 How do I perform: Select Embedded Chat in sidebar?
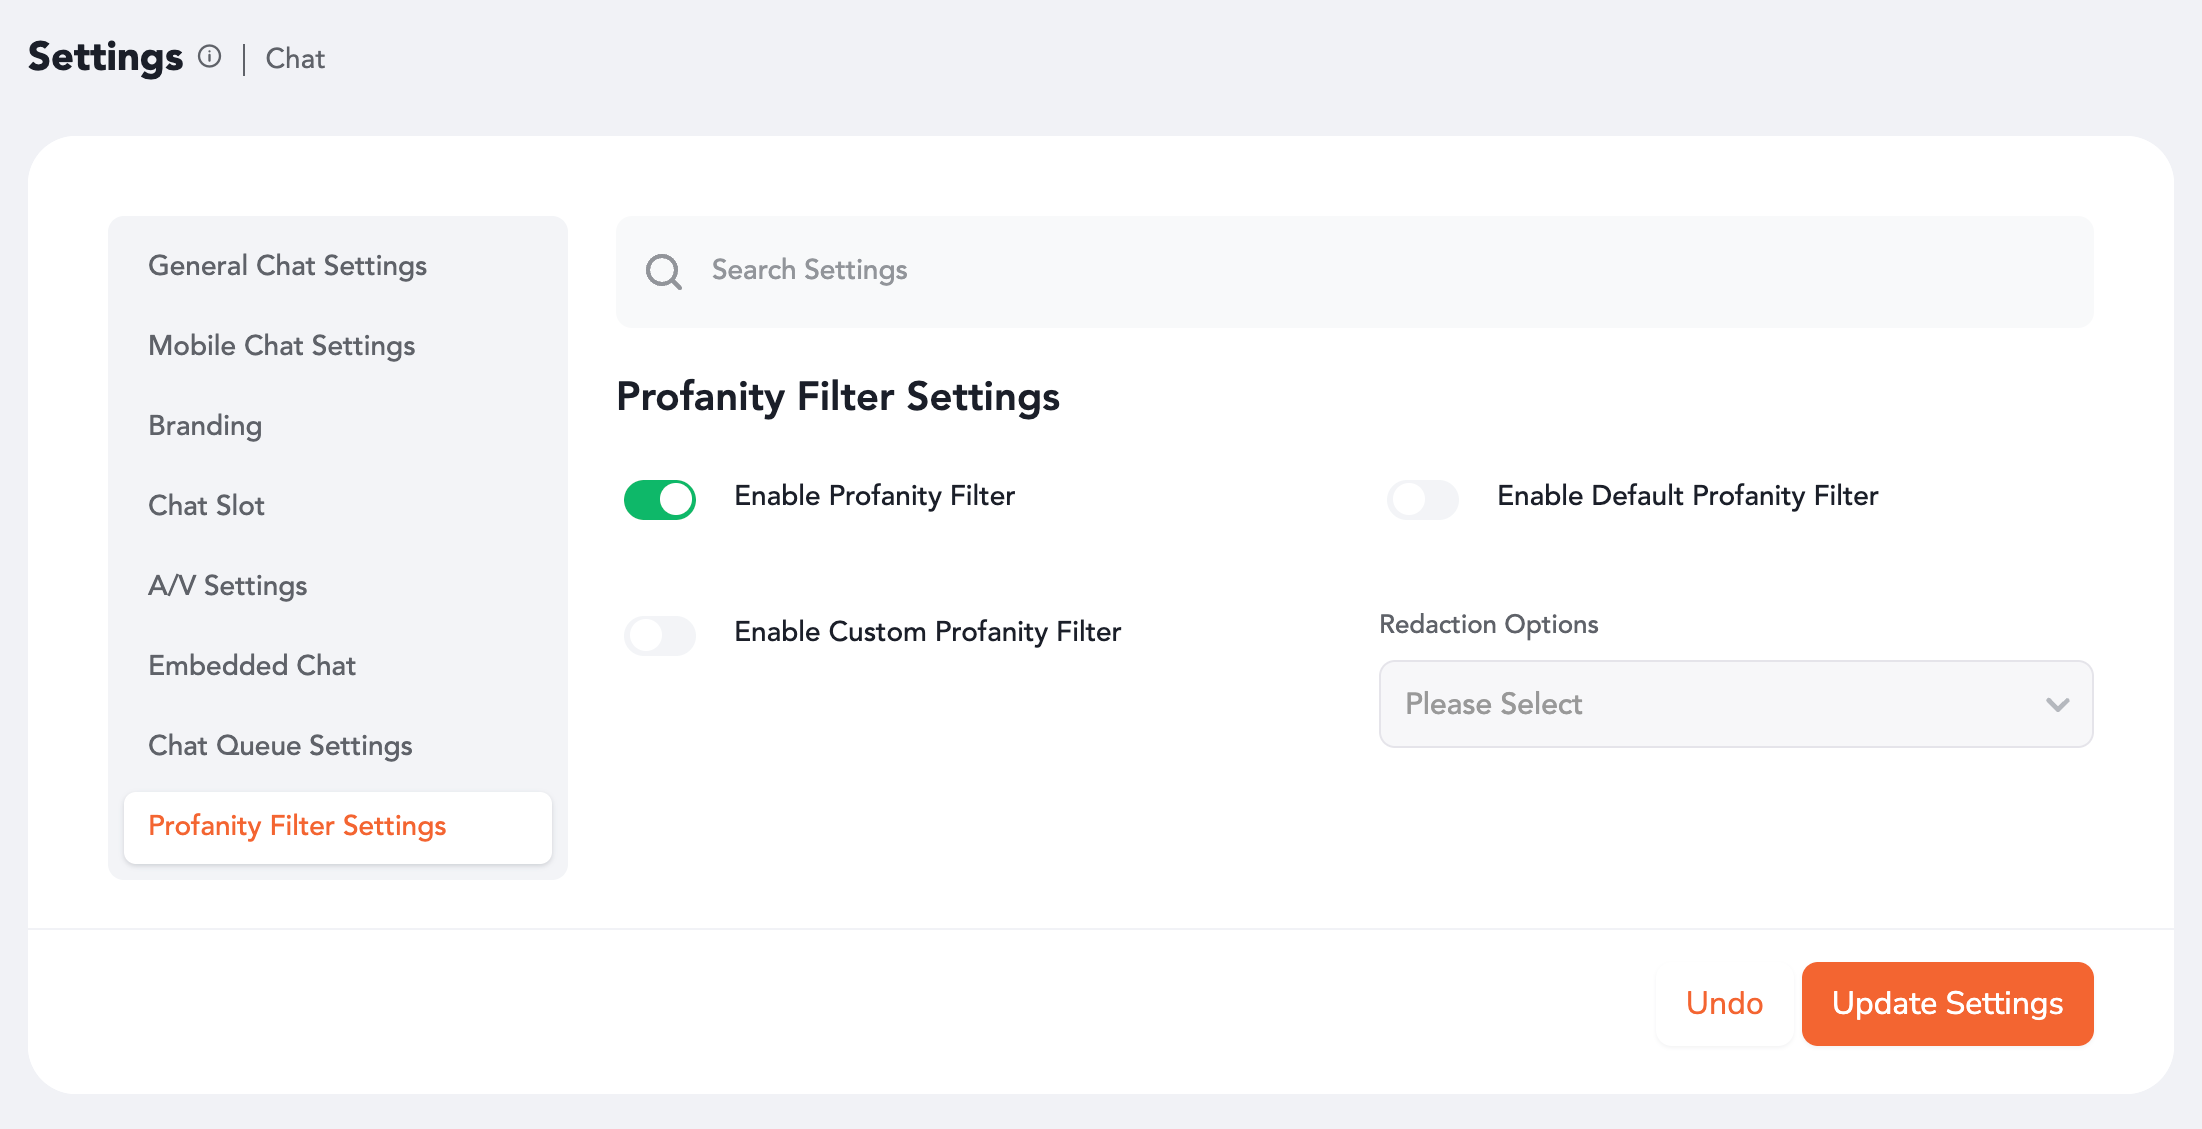click(x=252, y=665)
